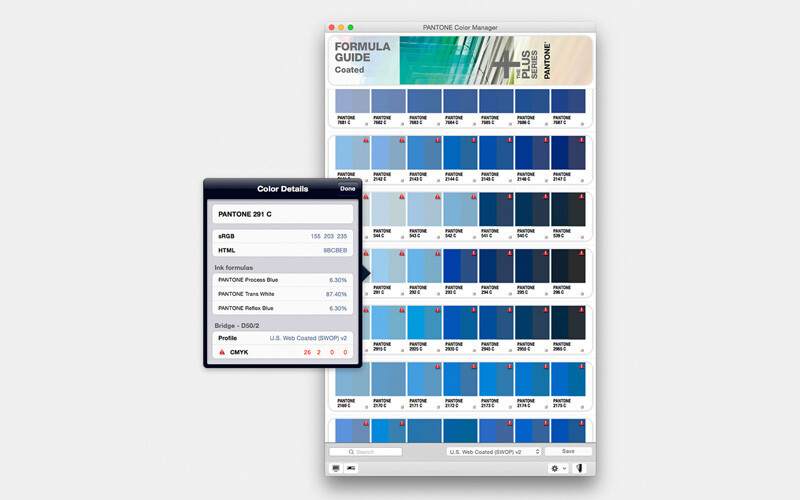Click the warning triangle on PANTONE 2171 C
This screenshot has height=500, width=800.
(438, 366)
